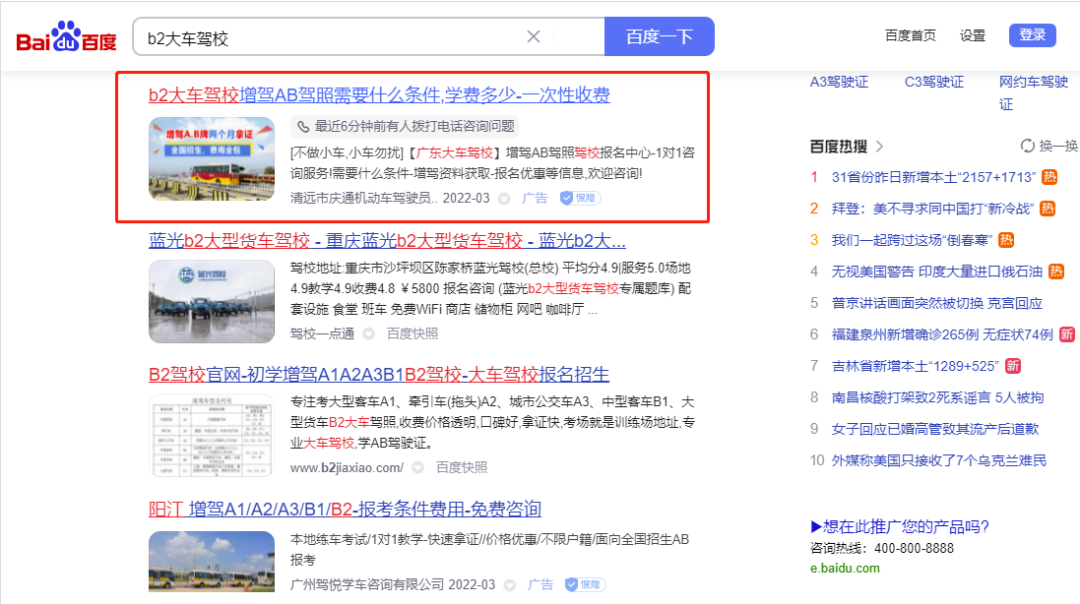
Task: Click related search 网约车驾驶证
Action: (x=1033, y=93)
